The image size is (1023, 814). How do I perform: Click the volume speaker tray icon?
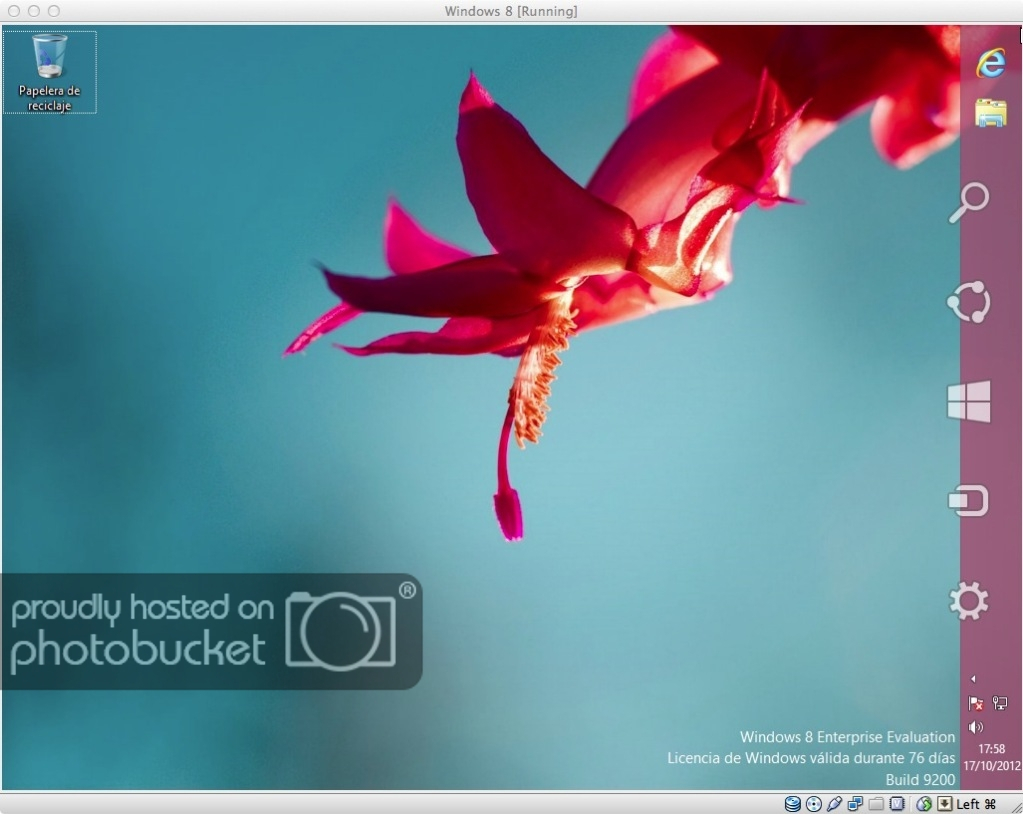pyautogui.click(x=975, y=727)
